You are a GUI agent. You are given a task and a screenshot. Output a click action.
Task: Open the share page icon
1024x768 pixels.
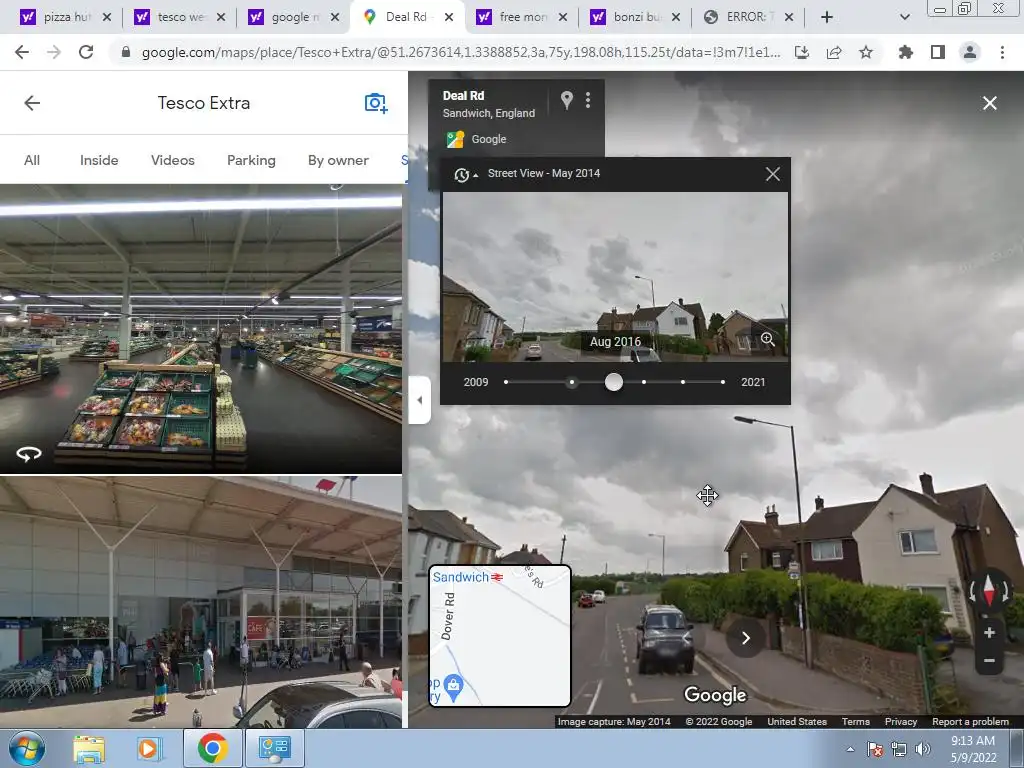coord(834,52)
